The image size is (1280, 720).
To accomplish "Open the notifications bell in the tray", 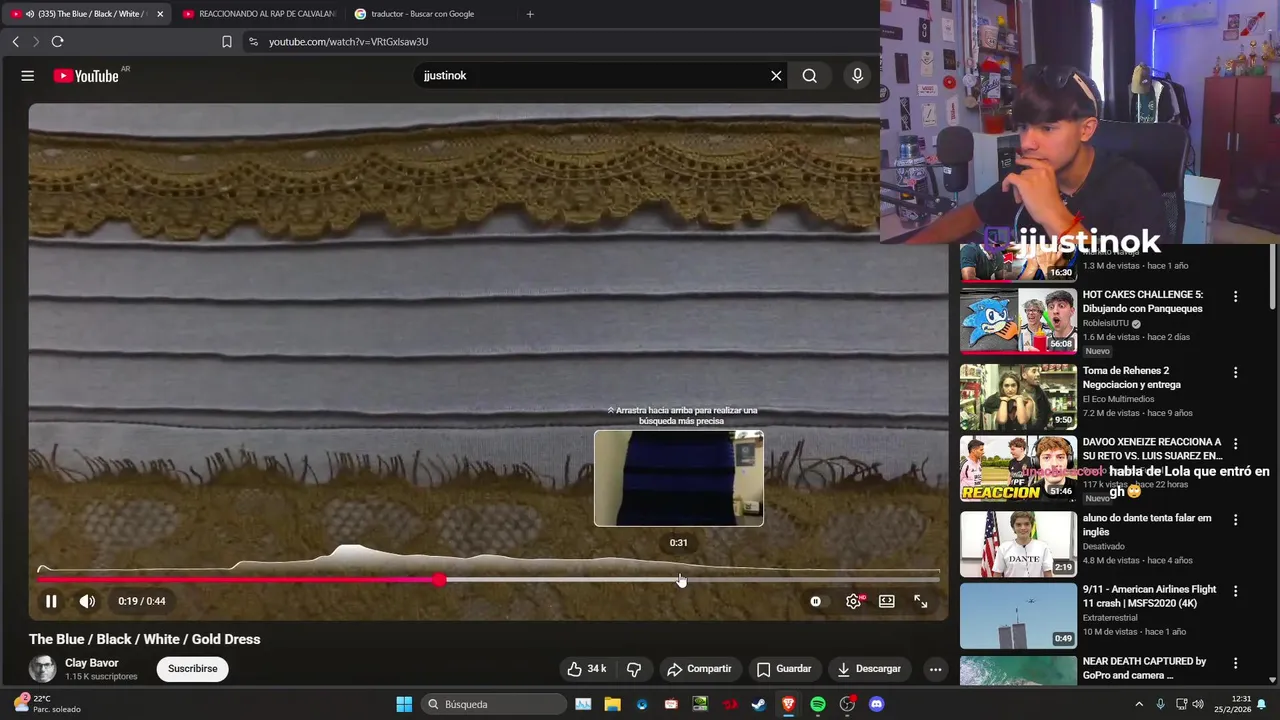I will click(1261, 704).
